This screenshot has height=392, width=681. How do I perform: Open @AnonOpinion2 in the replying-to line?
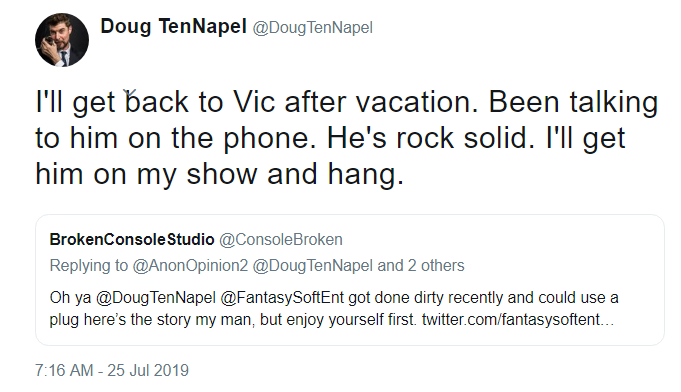[190, 266]
